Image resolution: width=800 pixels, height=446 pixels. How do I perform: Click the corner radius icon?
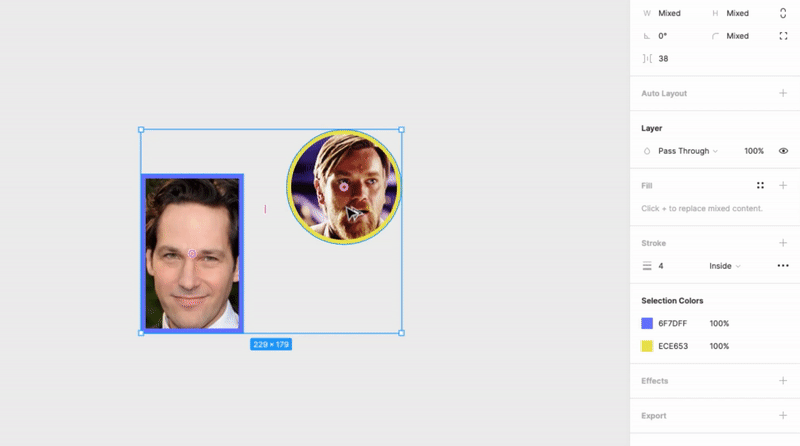[715, 36]
